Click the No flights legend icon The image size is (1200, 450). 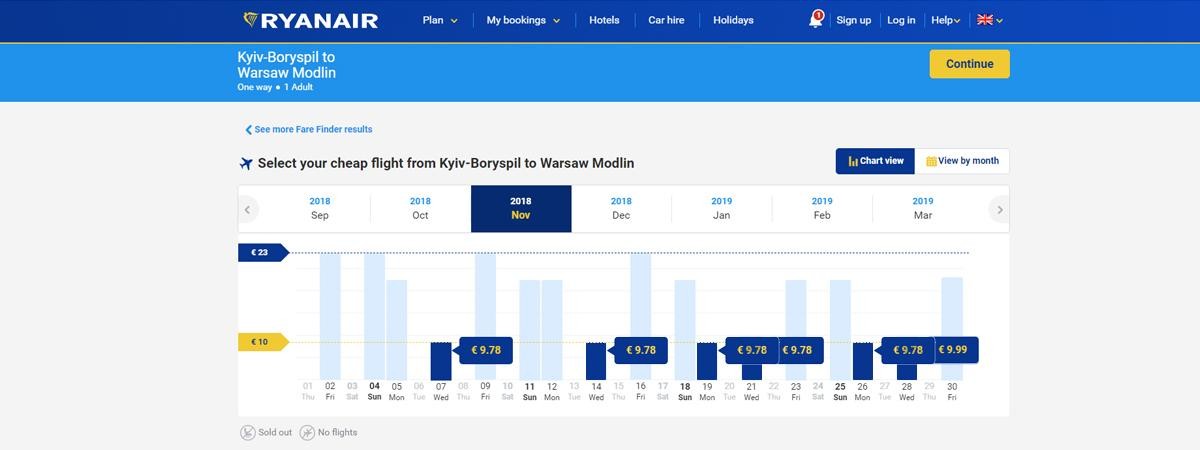click(307, 433)
